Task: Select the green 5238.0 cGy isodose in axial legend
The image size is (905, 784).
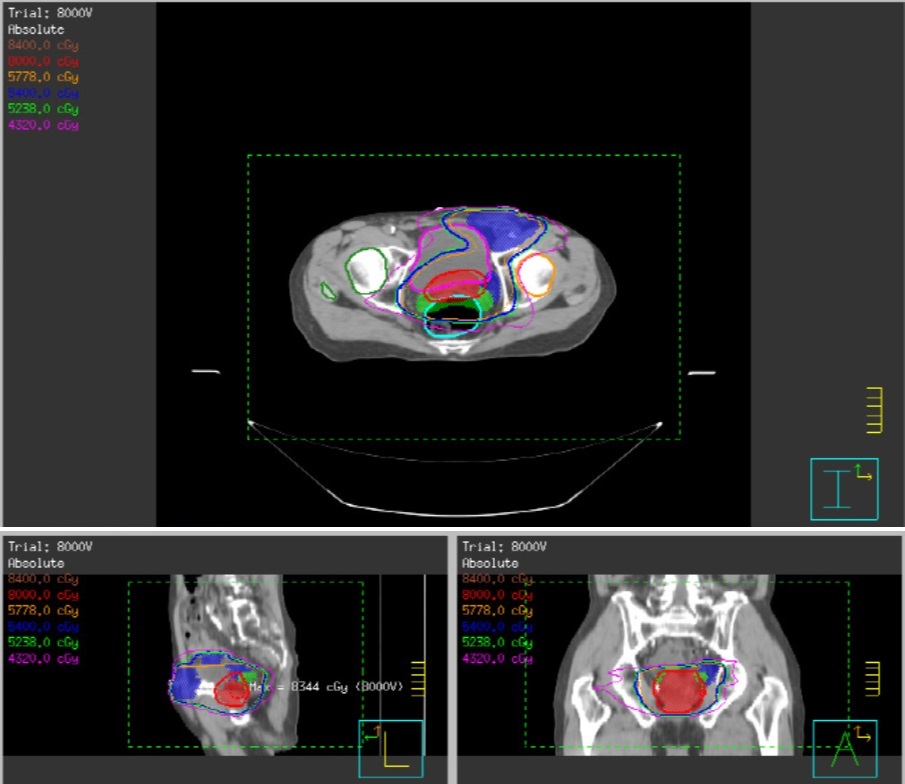Action: coord(43,109)
